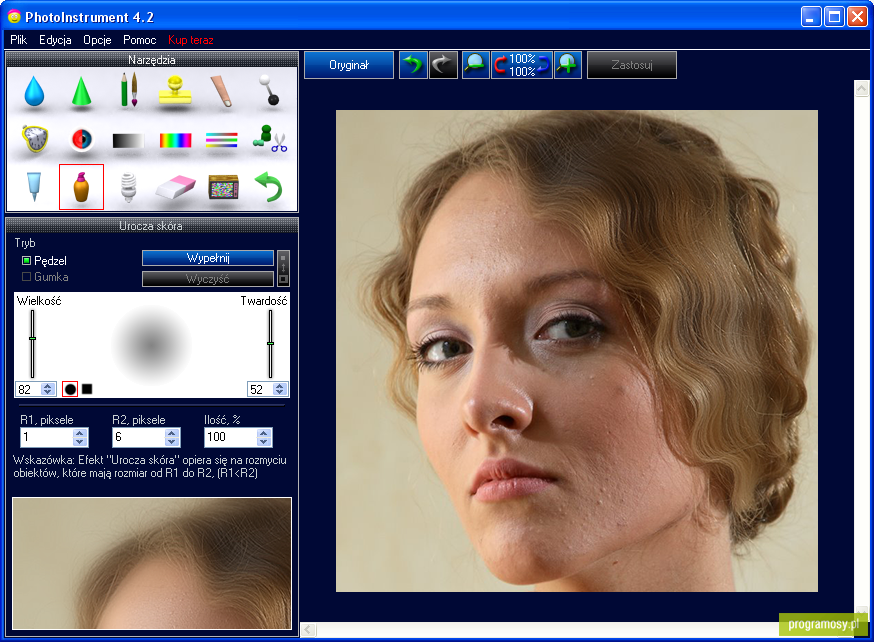Screen dimensions: 874x642
Task: Click the Ilość % input field
Action: click(231, 437)
